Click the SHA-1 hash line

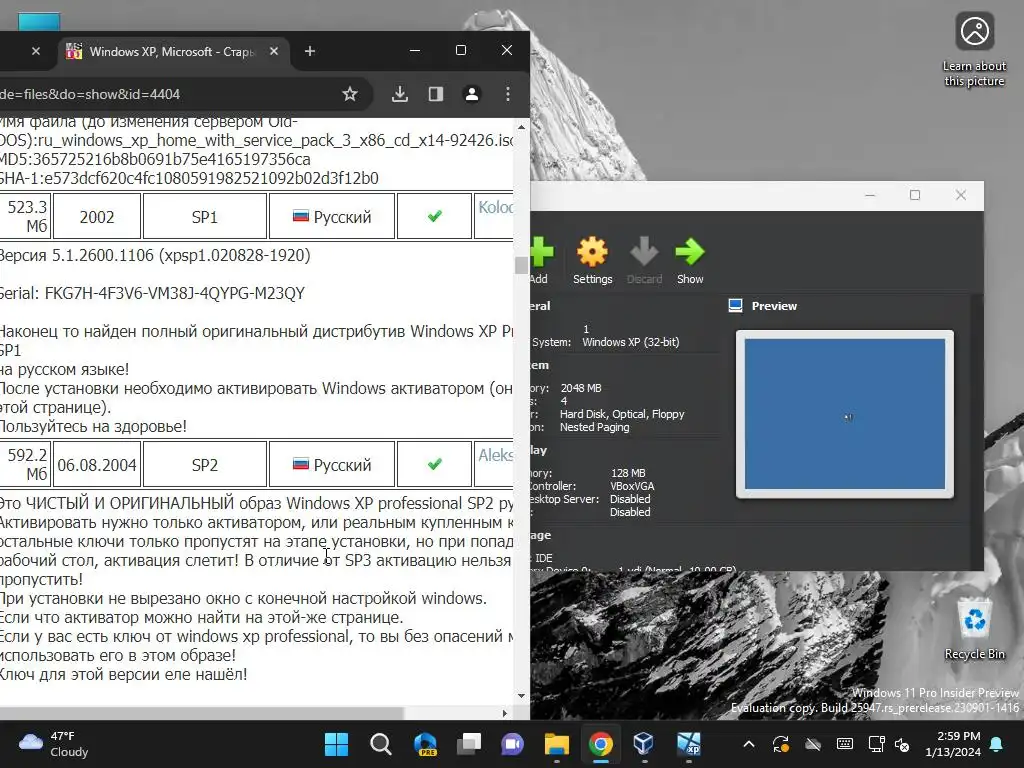point(189,178)
